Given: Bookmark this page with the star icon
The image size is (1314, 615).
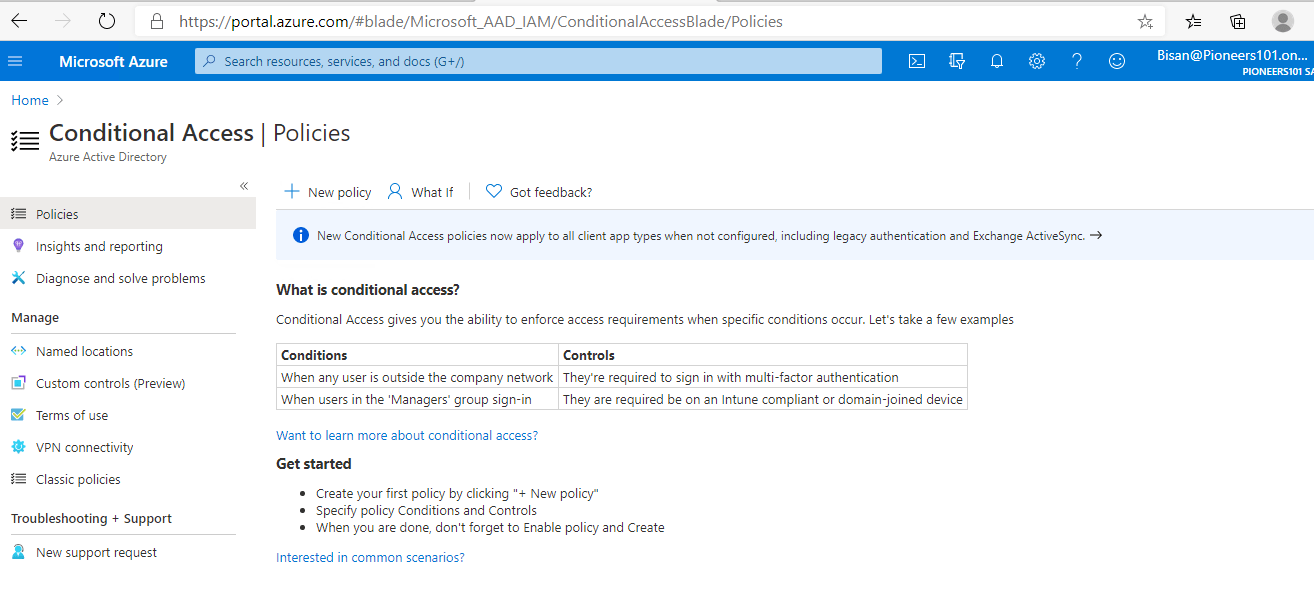Looking at the screenshot, I should 1145,21.
